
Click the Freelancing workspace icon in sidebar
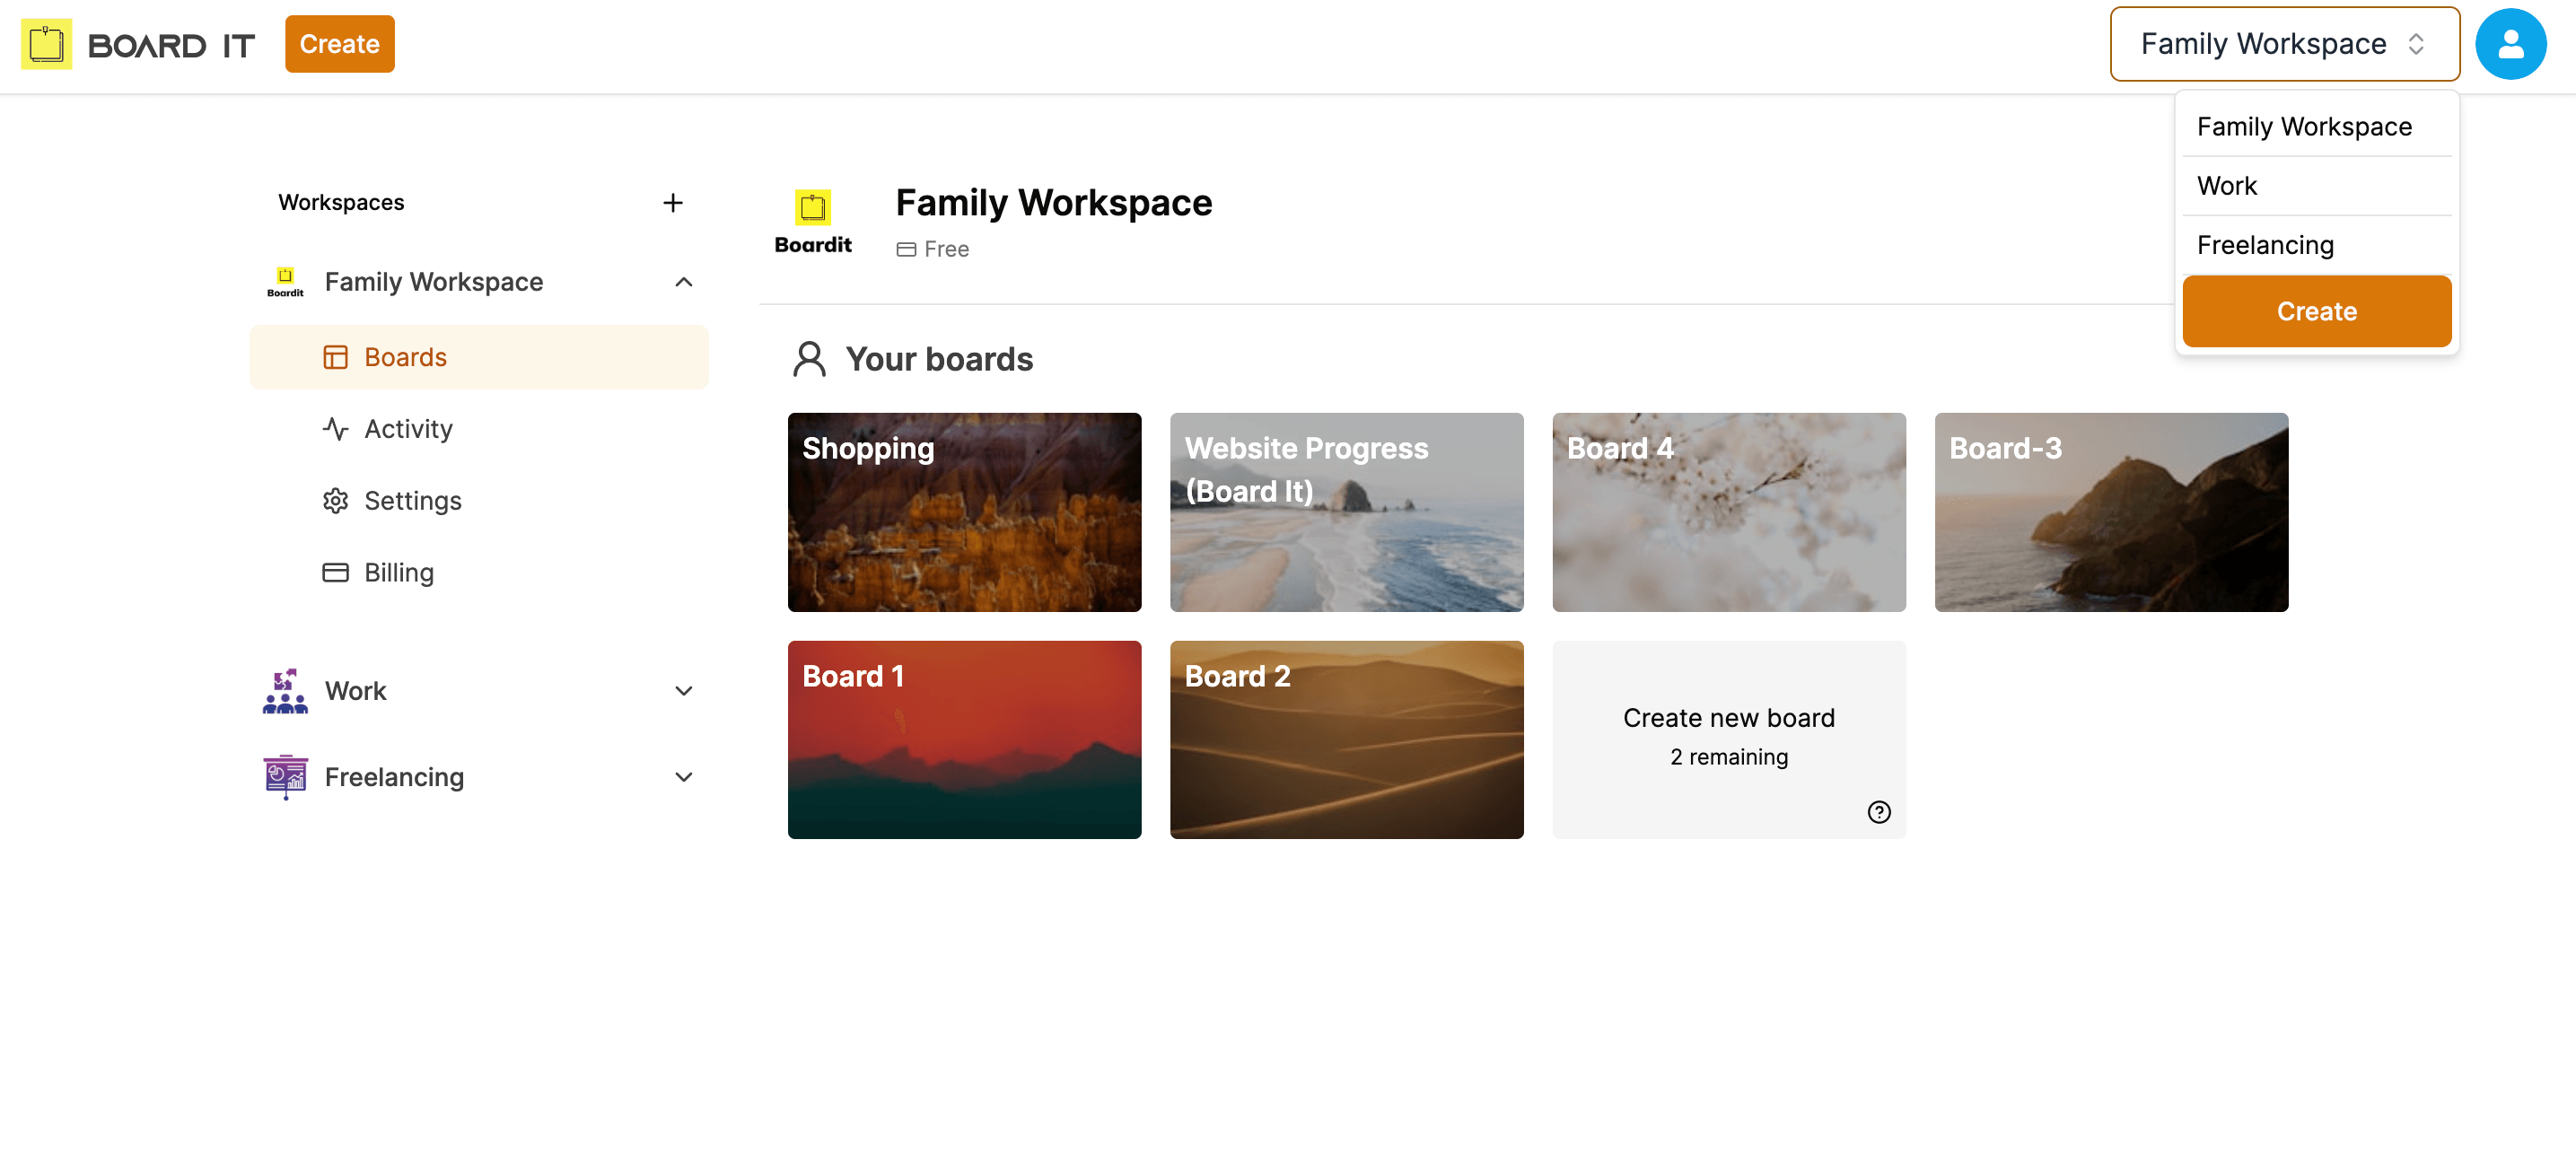point(285,777)
